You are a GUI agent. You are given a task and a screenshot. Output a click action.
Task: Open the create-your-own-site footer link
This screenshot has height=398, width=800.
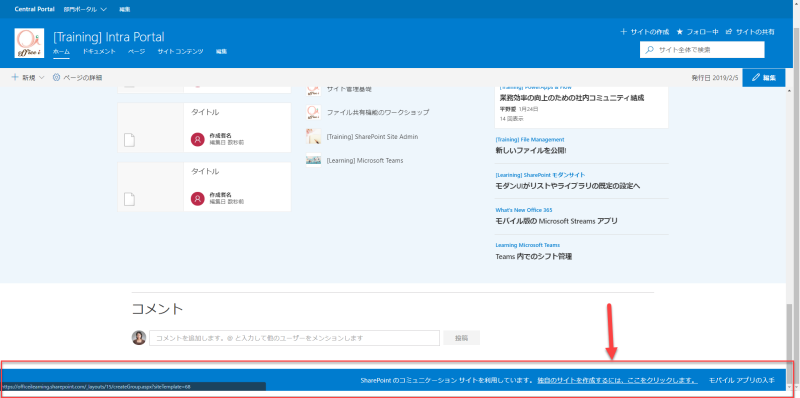(617, 381)
